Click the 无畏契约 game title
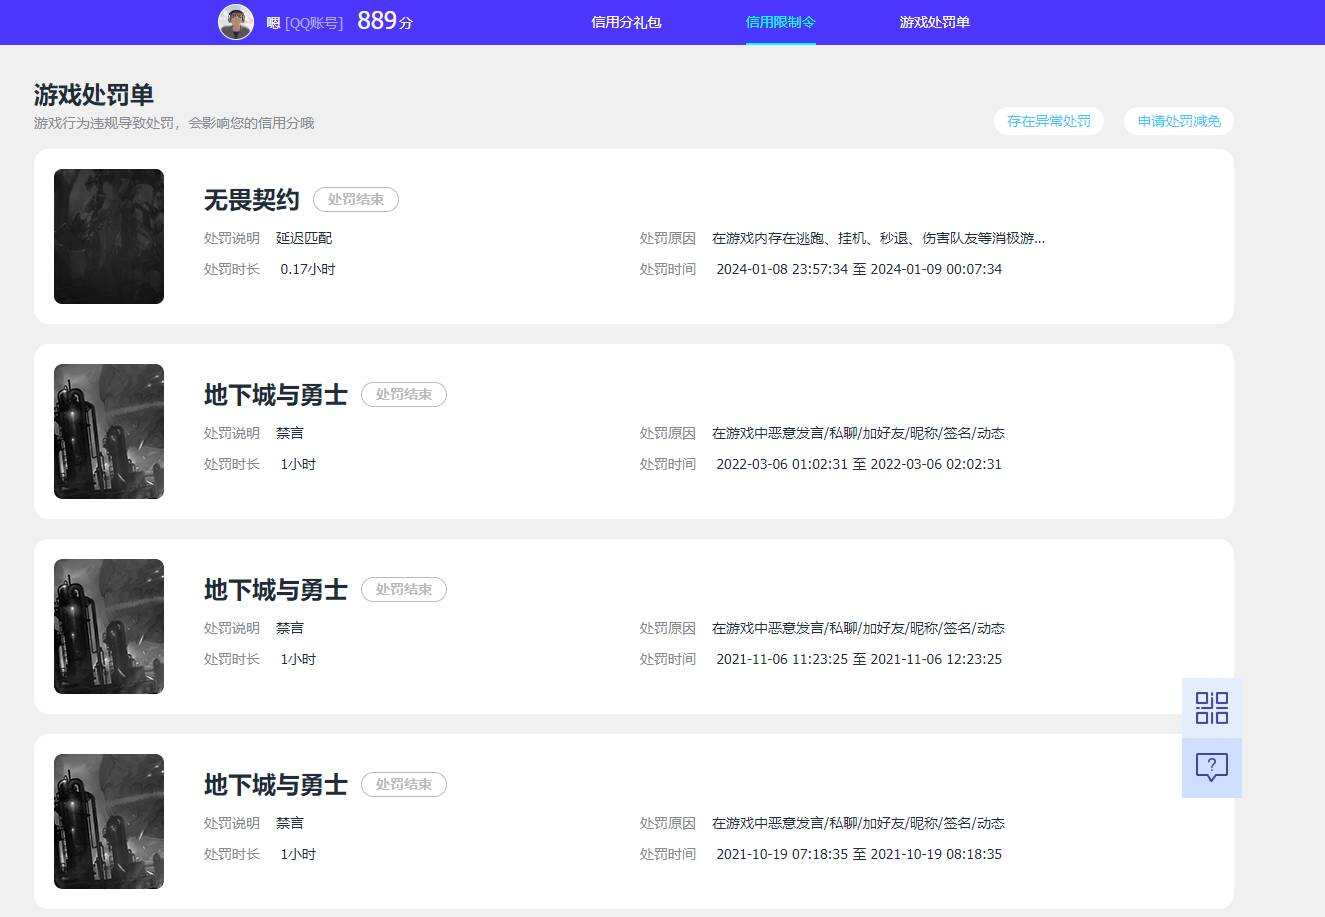Viewport: 1325px width, 917px height. click(x=252, y=200)
